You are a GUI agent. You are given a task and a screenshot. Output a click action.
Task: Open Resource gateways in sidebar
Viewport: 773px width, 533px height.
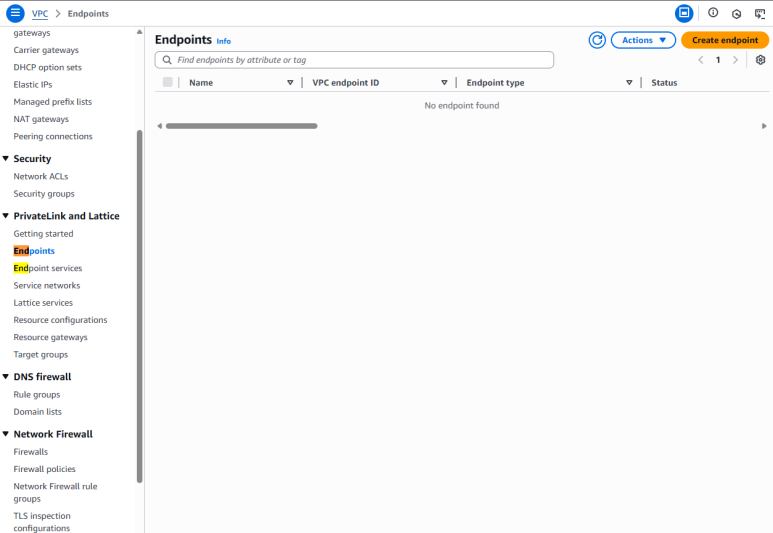point(50,337)
